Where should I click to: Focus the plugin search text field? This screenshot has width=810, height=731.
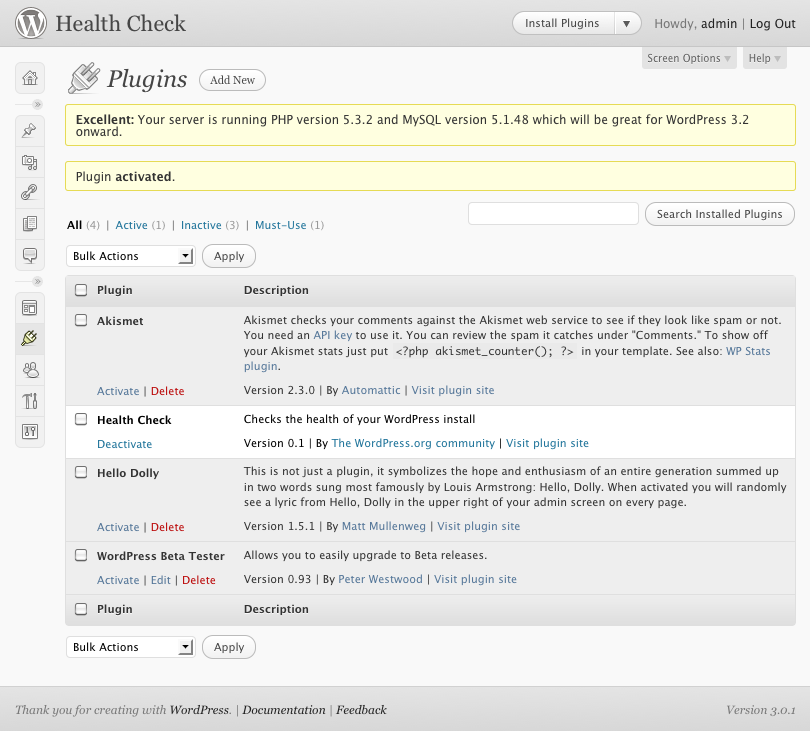[553, 214]
